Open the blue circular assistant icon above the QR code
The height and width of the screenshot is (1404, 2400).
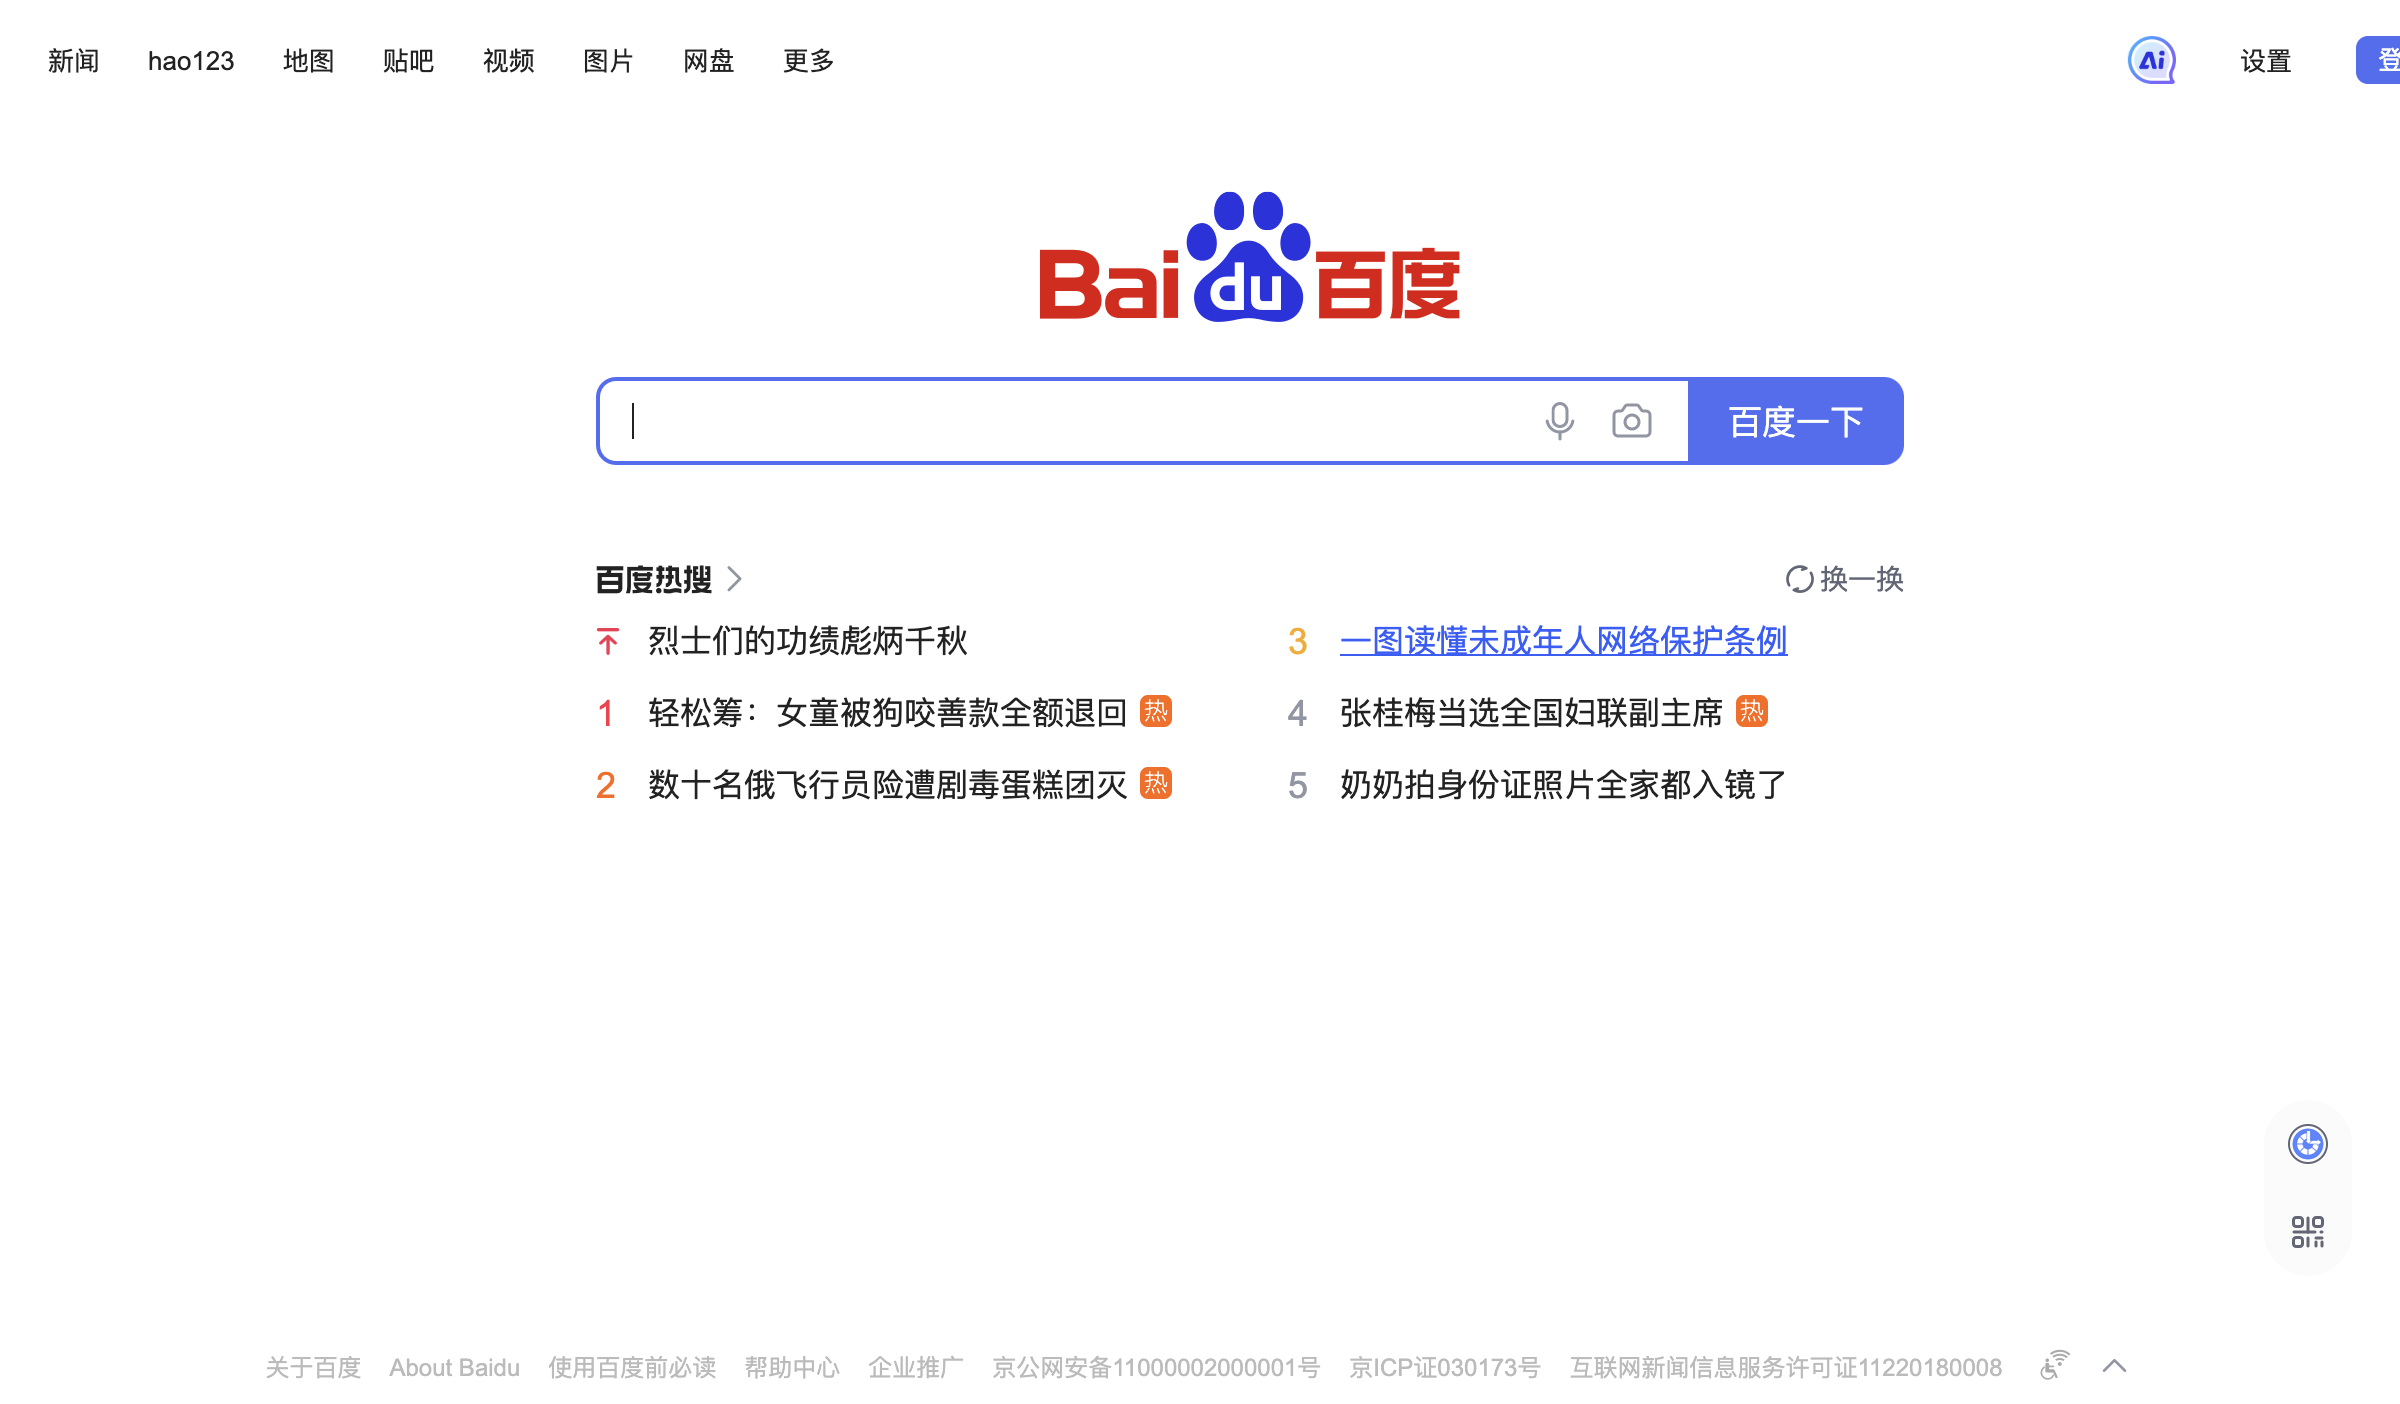click(2307, 1143)
